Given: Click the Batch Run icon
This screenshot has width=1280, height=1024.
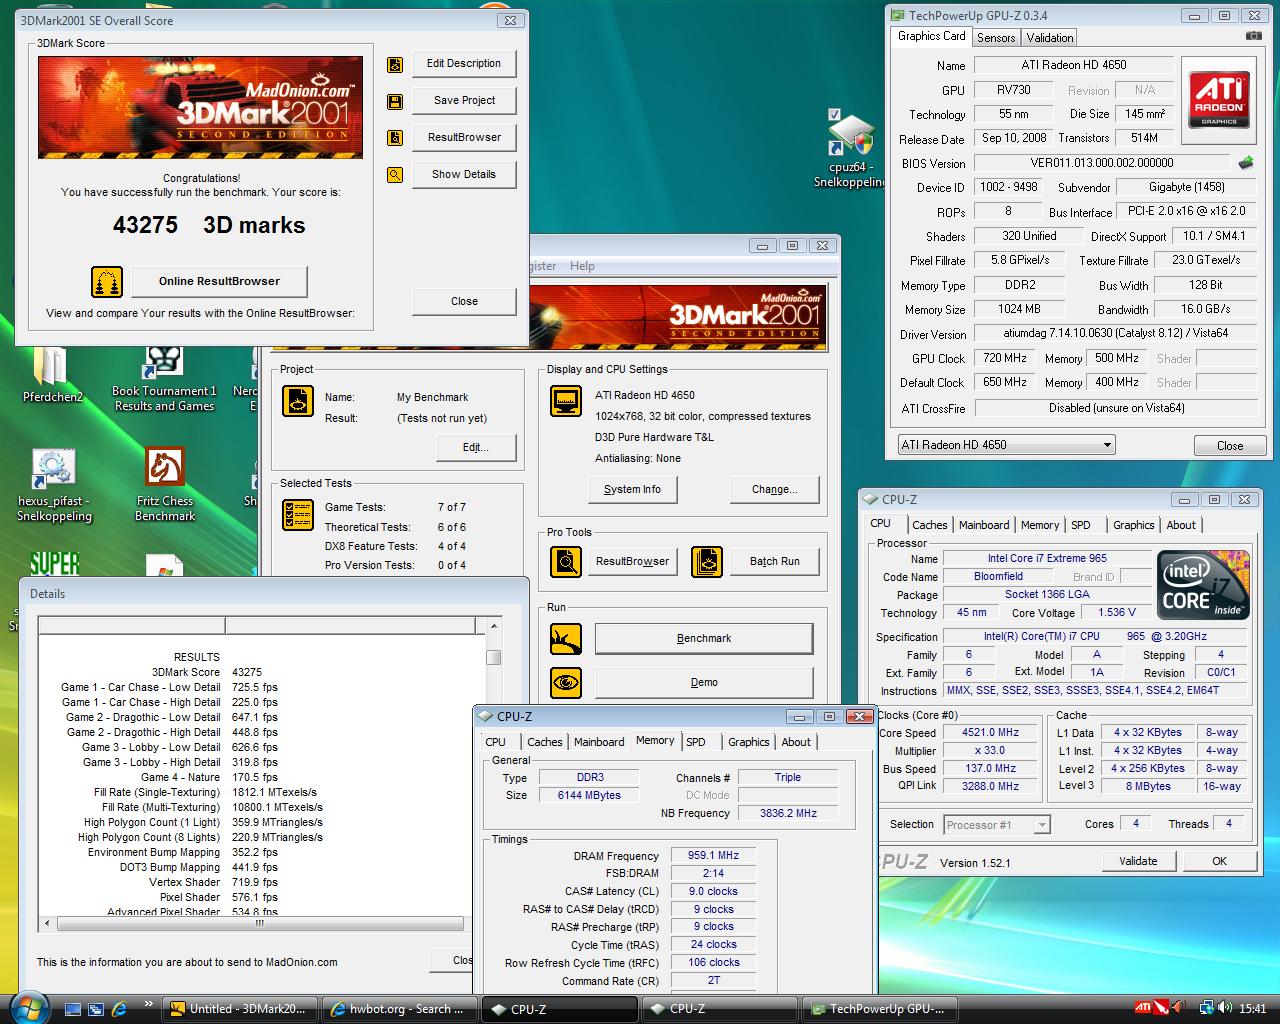Looking at the screenshot, I should tap(707, 561).
